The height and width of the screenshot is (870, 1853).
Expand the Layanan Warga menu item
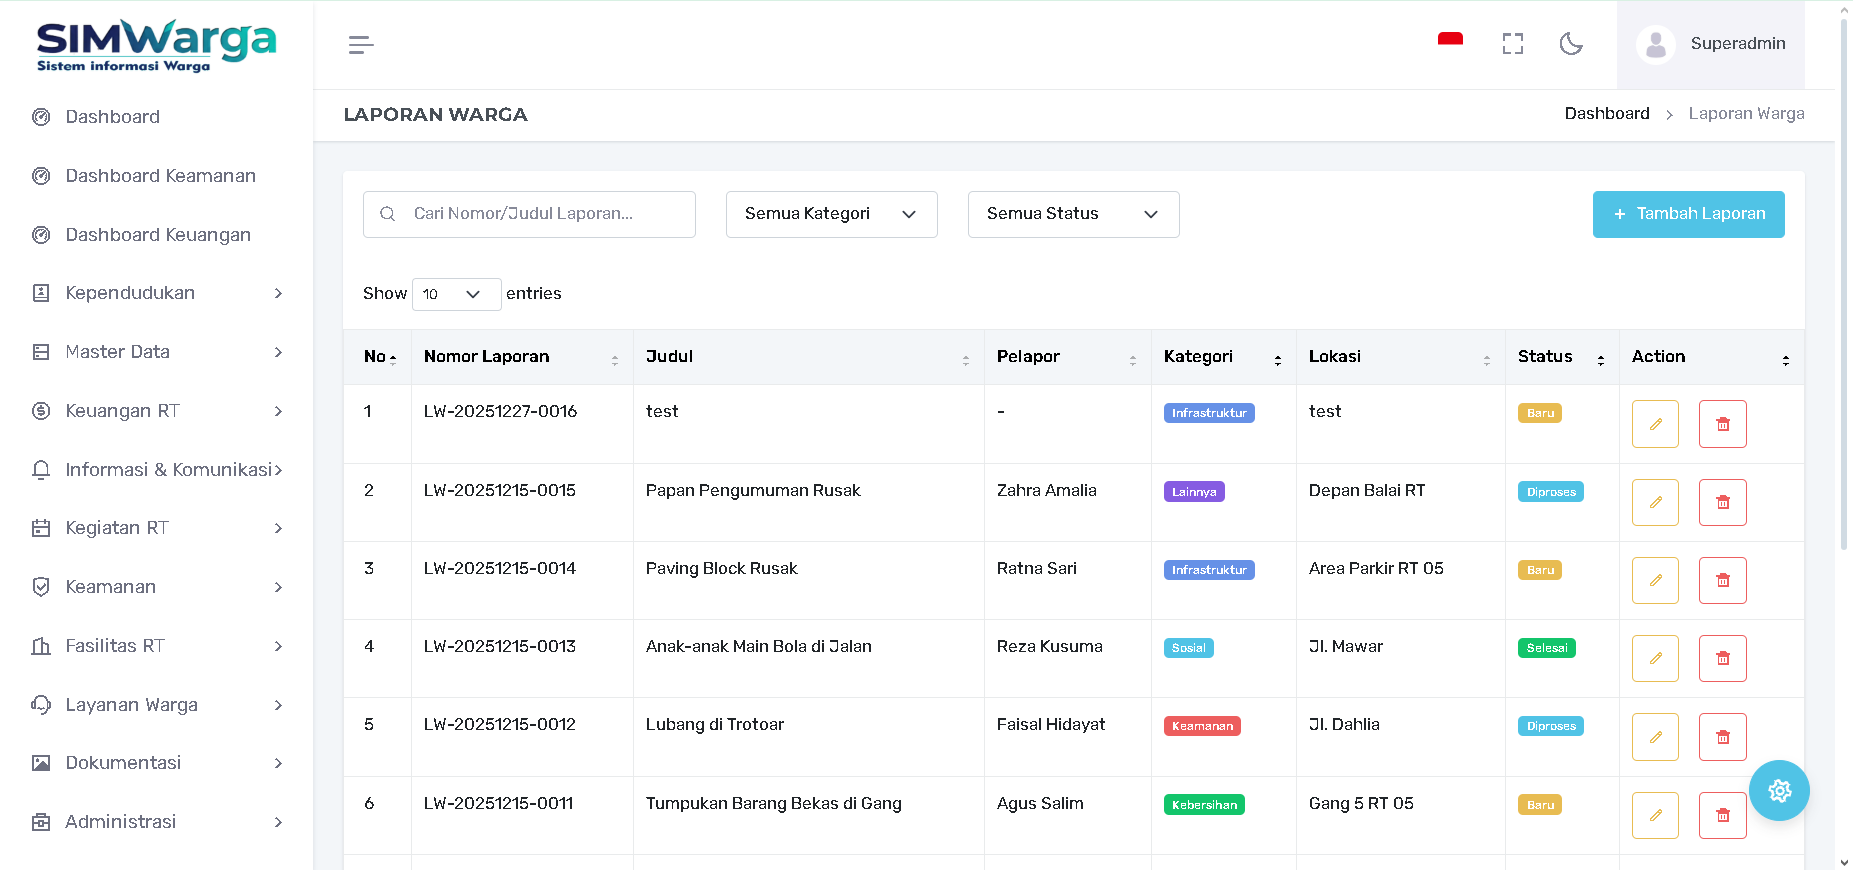pos(157,705)
